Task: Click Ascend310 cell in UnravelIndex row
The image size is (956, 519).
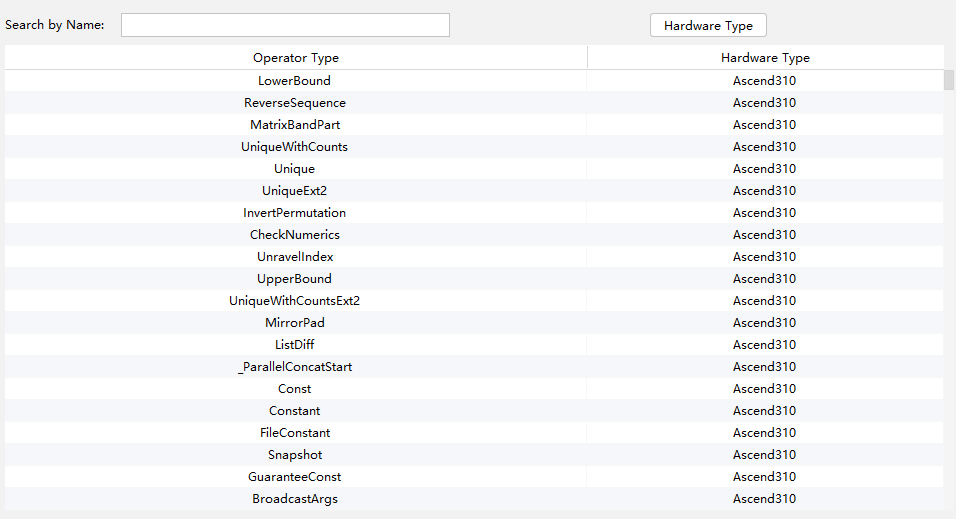Action: click(765, 257)
